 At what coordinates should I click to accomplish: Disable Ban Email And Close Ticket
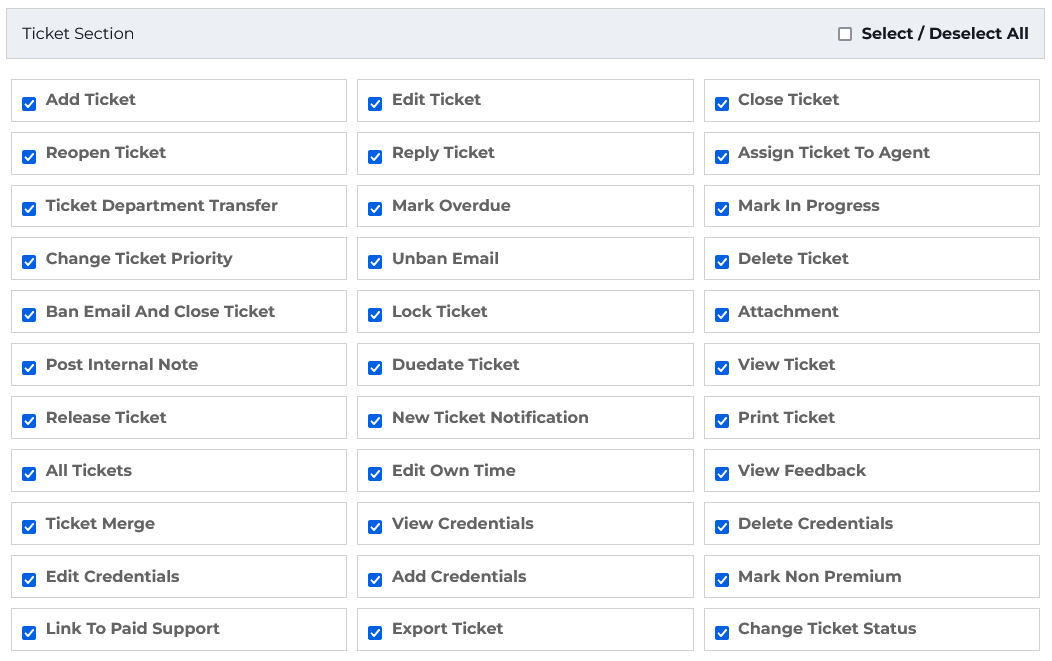(x=29, y=316)
